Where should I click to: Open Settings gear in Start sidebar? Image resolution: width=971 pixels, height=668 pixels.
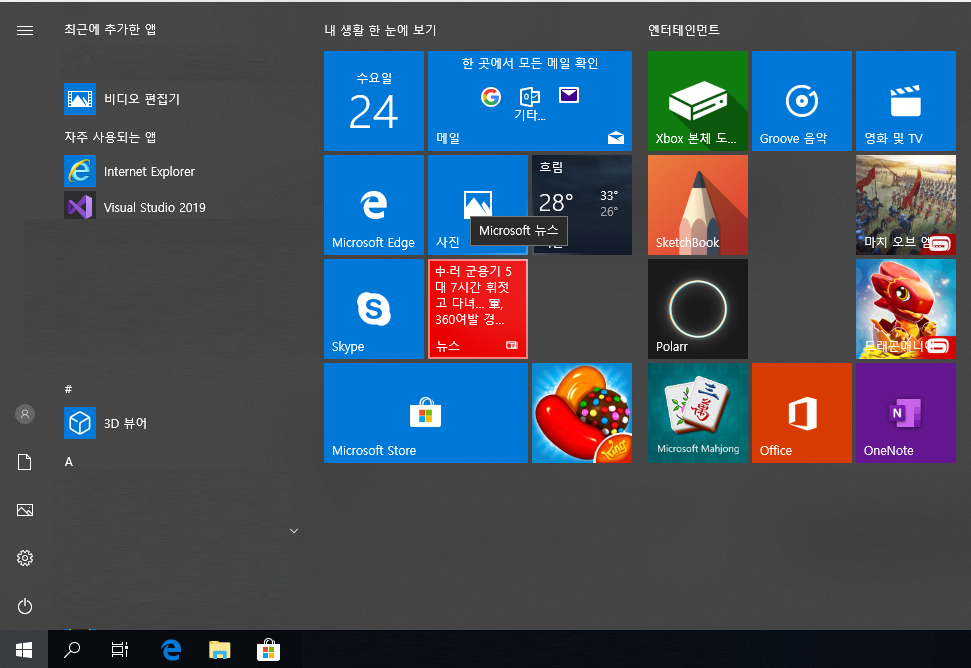25,558
